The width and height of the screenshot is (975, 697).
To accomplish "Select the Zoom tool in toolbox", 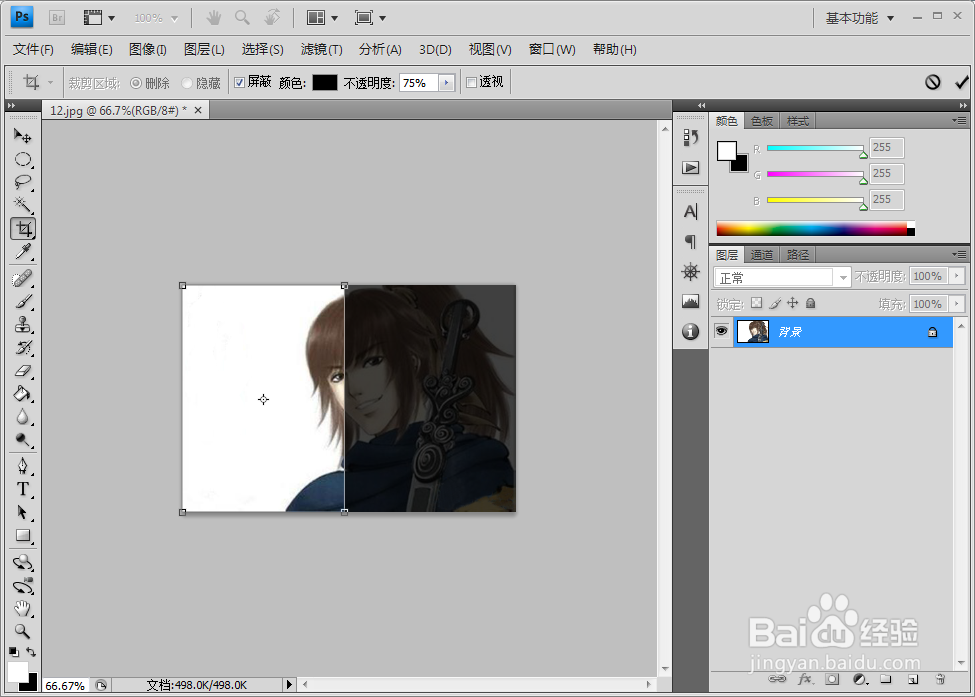I will (23, 632).
